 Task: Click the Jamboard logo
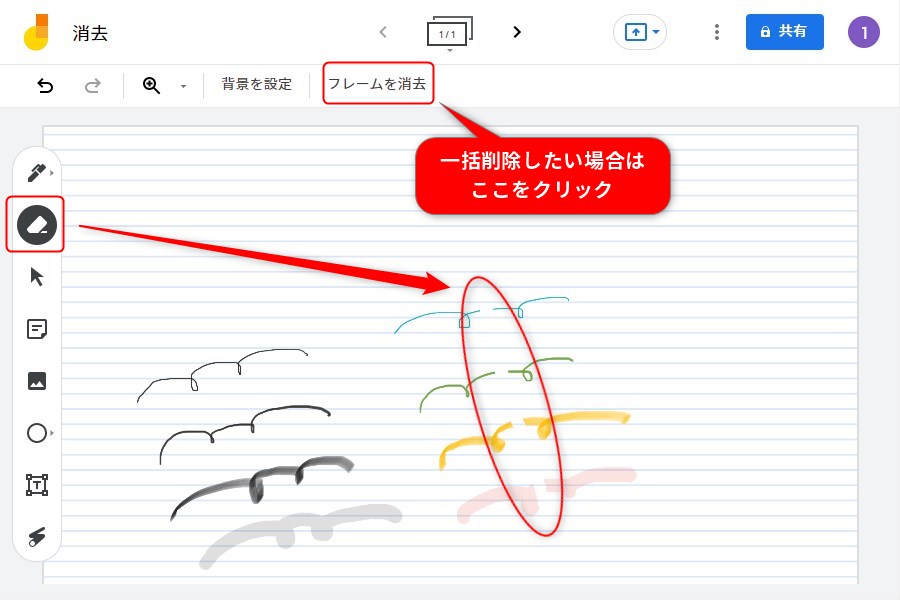pyautogui.click(x=36, y=32)
